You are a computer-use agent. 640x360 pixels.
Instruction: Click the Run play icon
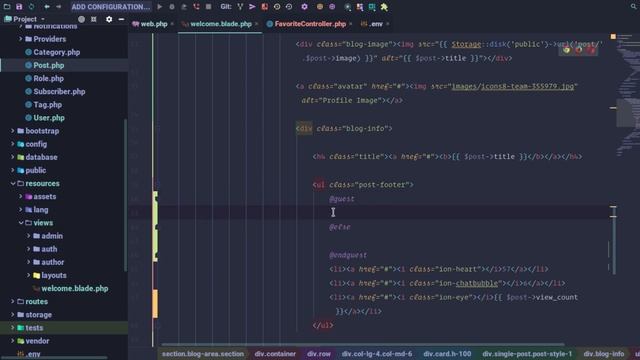pos(160,7)
